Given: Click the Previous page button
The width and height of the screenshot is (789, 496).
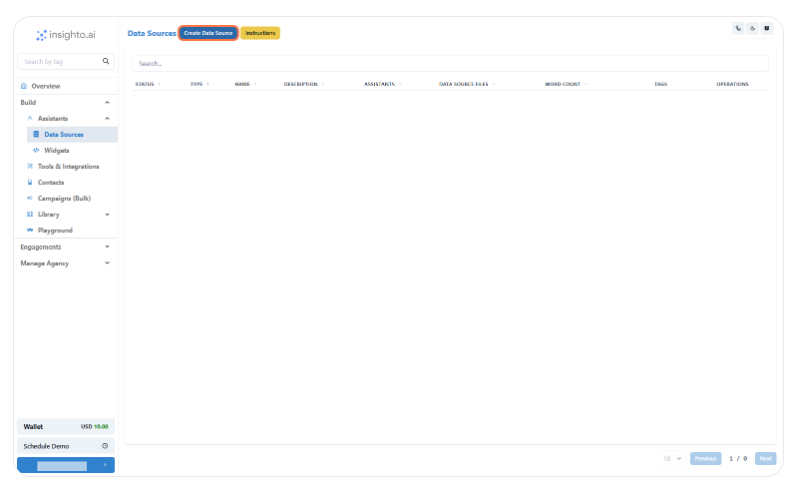Looking at the screenshot, I should tap(705, 459).
